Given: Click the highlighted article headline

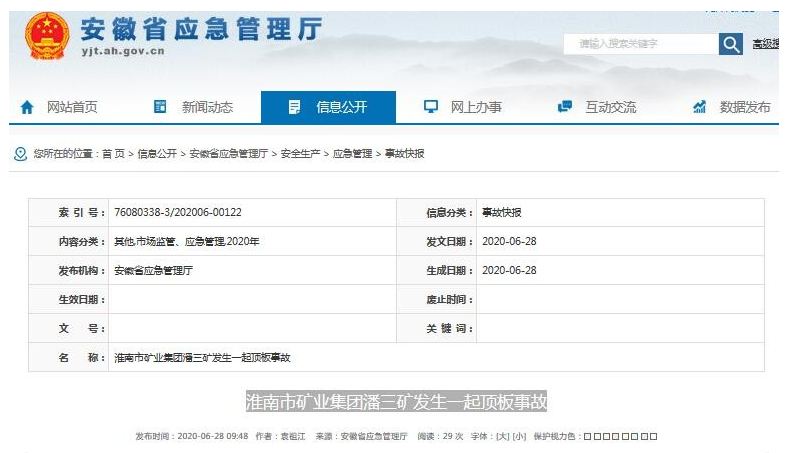Looking at the screenshot, I should 397,402.
